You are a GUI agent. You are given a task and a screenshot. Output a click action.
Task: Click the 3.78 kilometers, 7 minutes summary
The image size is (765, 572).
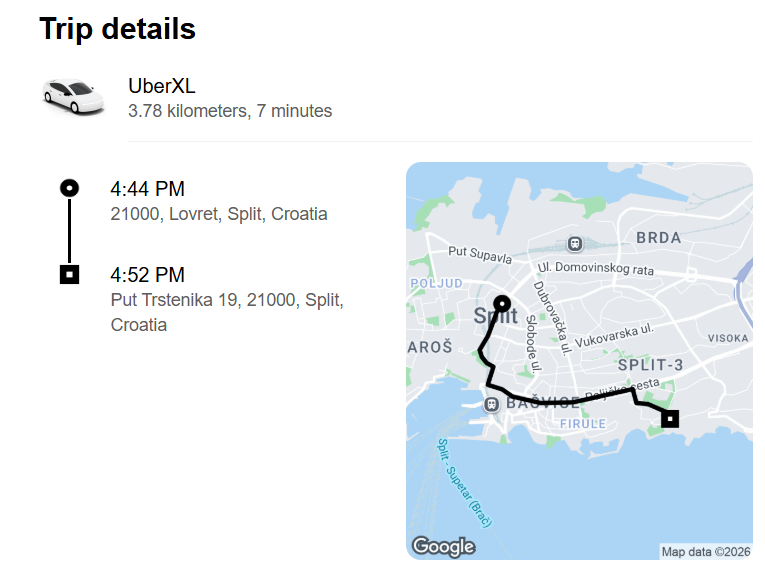coord(230,111)
